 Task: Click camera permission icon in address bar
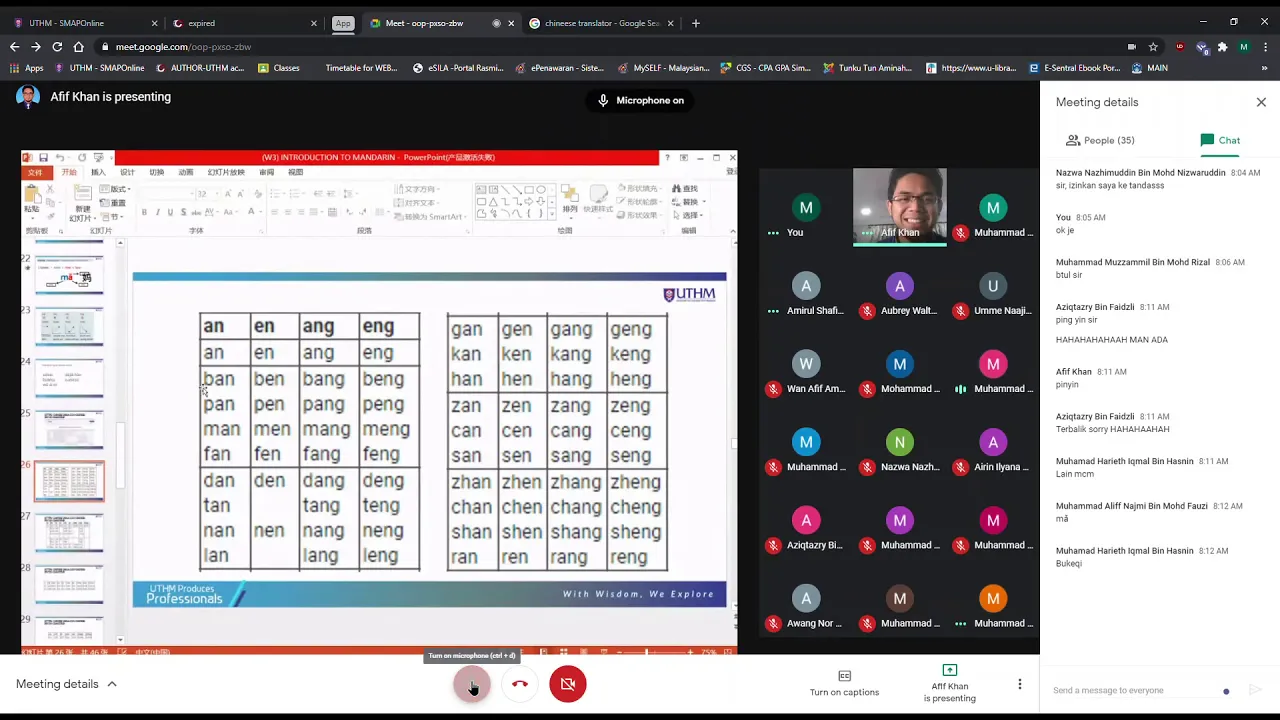click(x=1131, y=47)
